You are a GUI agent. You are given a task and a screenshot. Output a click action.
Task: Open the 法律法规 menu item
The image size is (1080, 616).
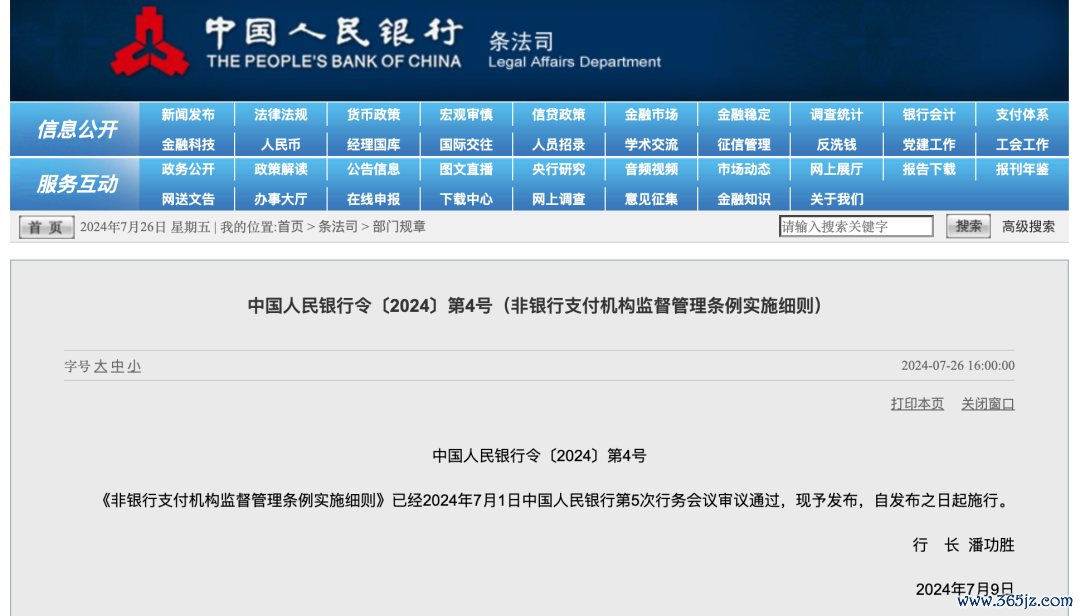[x=281, y=115]
